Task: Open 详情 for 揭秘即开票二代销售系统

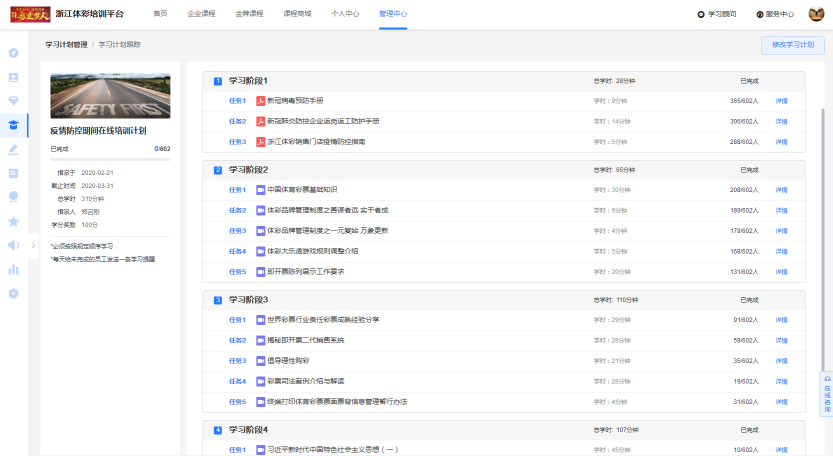Action: pyautogui.click(x=781, y=341)
